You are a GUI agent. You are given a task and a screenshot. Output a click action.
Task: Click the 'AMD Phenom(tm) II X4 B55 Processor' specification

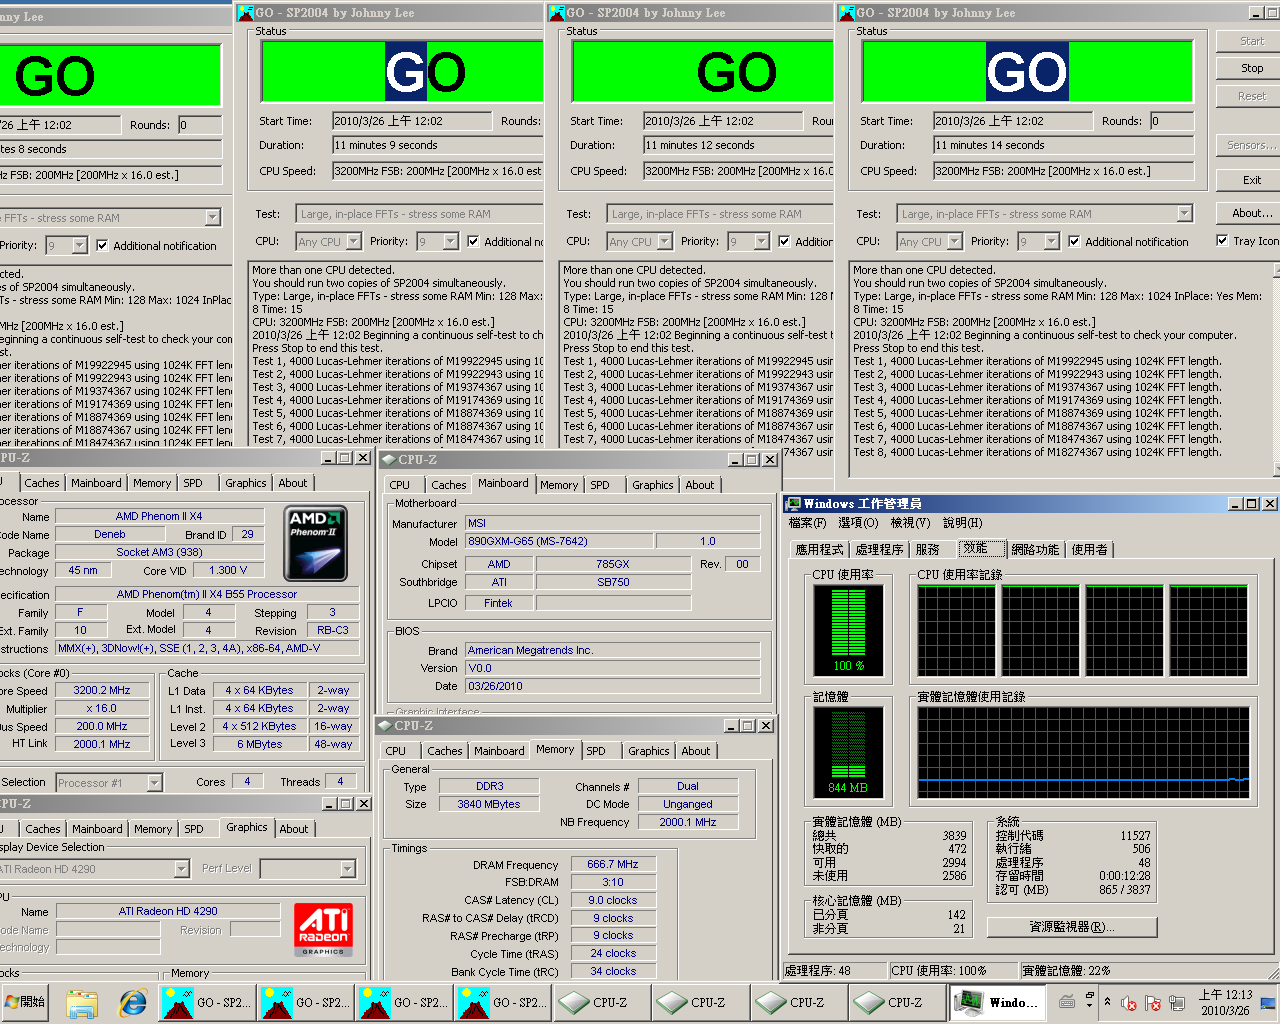click(207, 594)
